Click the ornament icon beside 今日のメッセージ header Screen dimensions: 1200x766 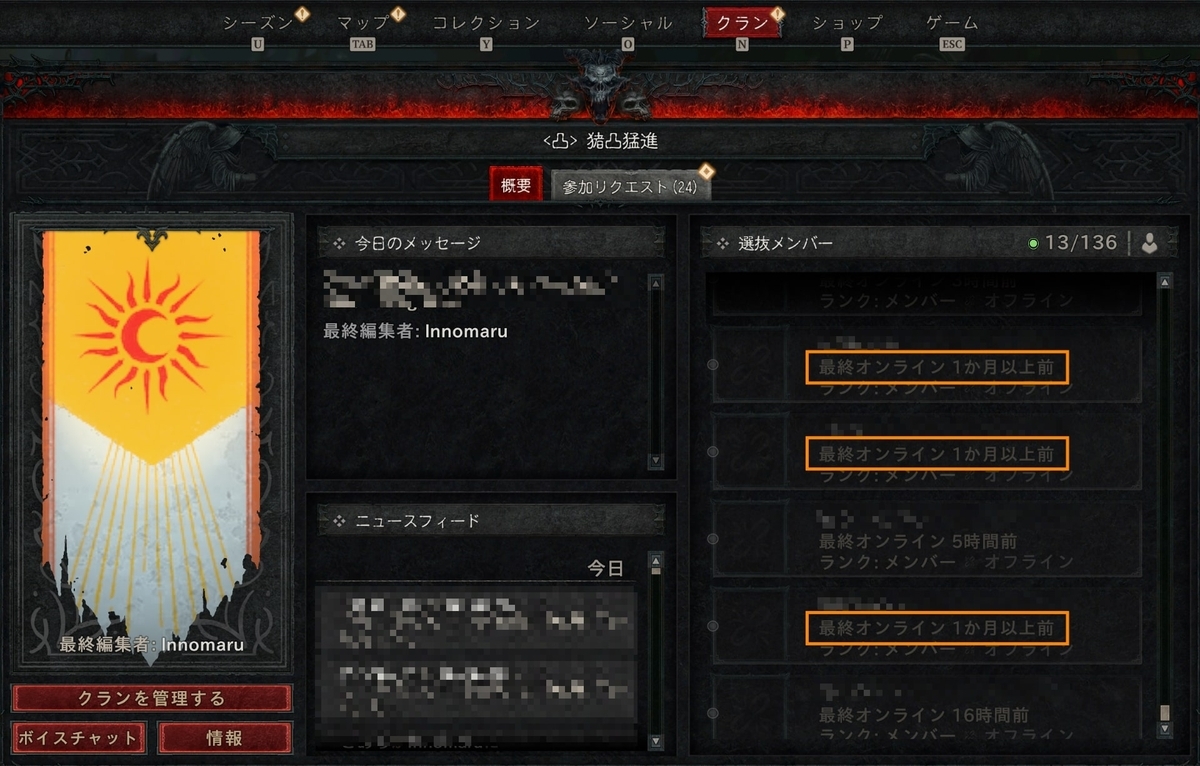coord(339,243)
